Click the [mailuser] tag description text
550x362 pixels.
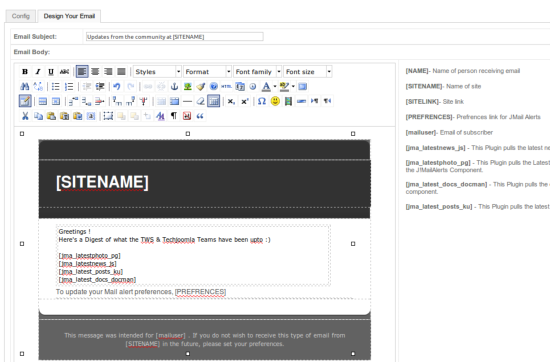[449, 133]
